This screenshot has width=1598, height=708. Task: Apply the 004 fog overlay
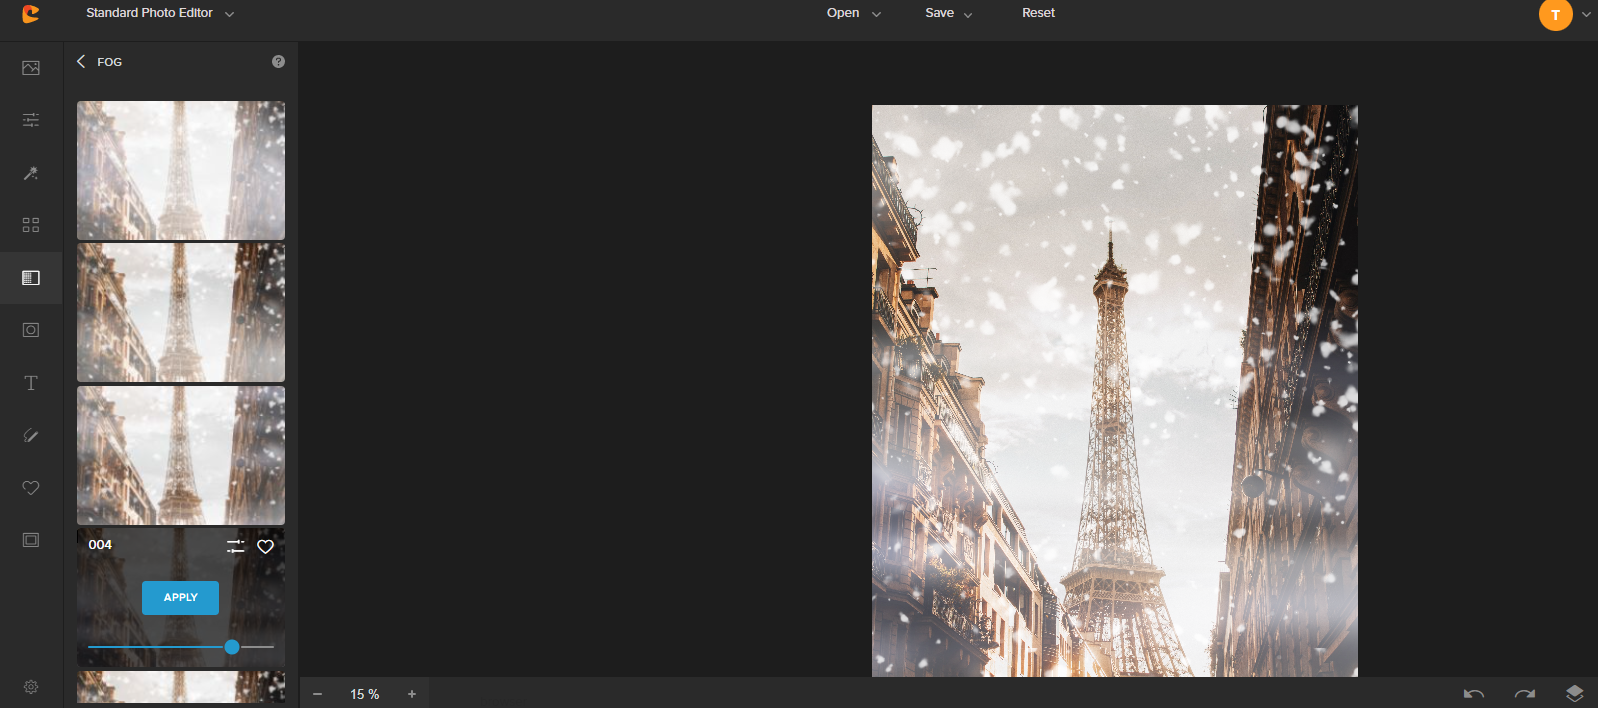coord(180,597)
